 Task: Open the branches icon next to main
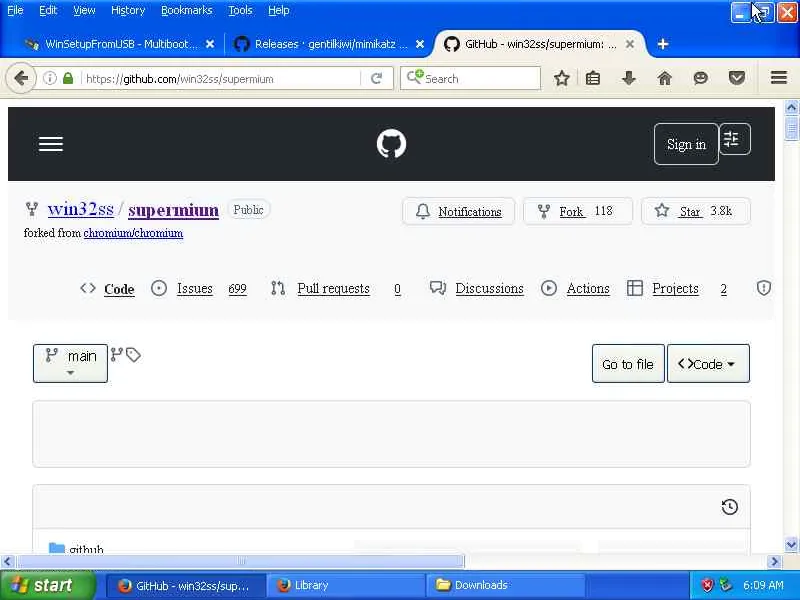tap(117, 354)
